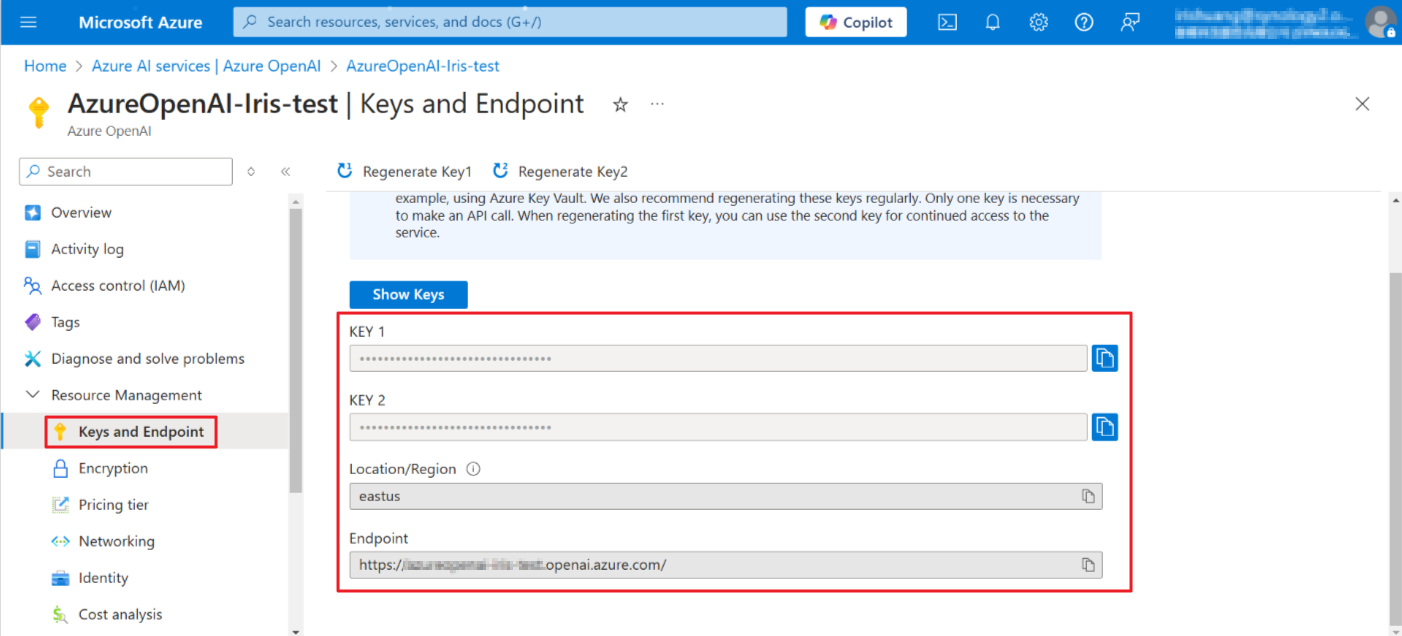Open the Feedback icon in top bar
Image resolution: width=1402 pixels, height=636 pixels.
[1130, 22]
